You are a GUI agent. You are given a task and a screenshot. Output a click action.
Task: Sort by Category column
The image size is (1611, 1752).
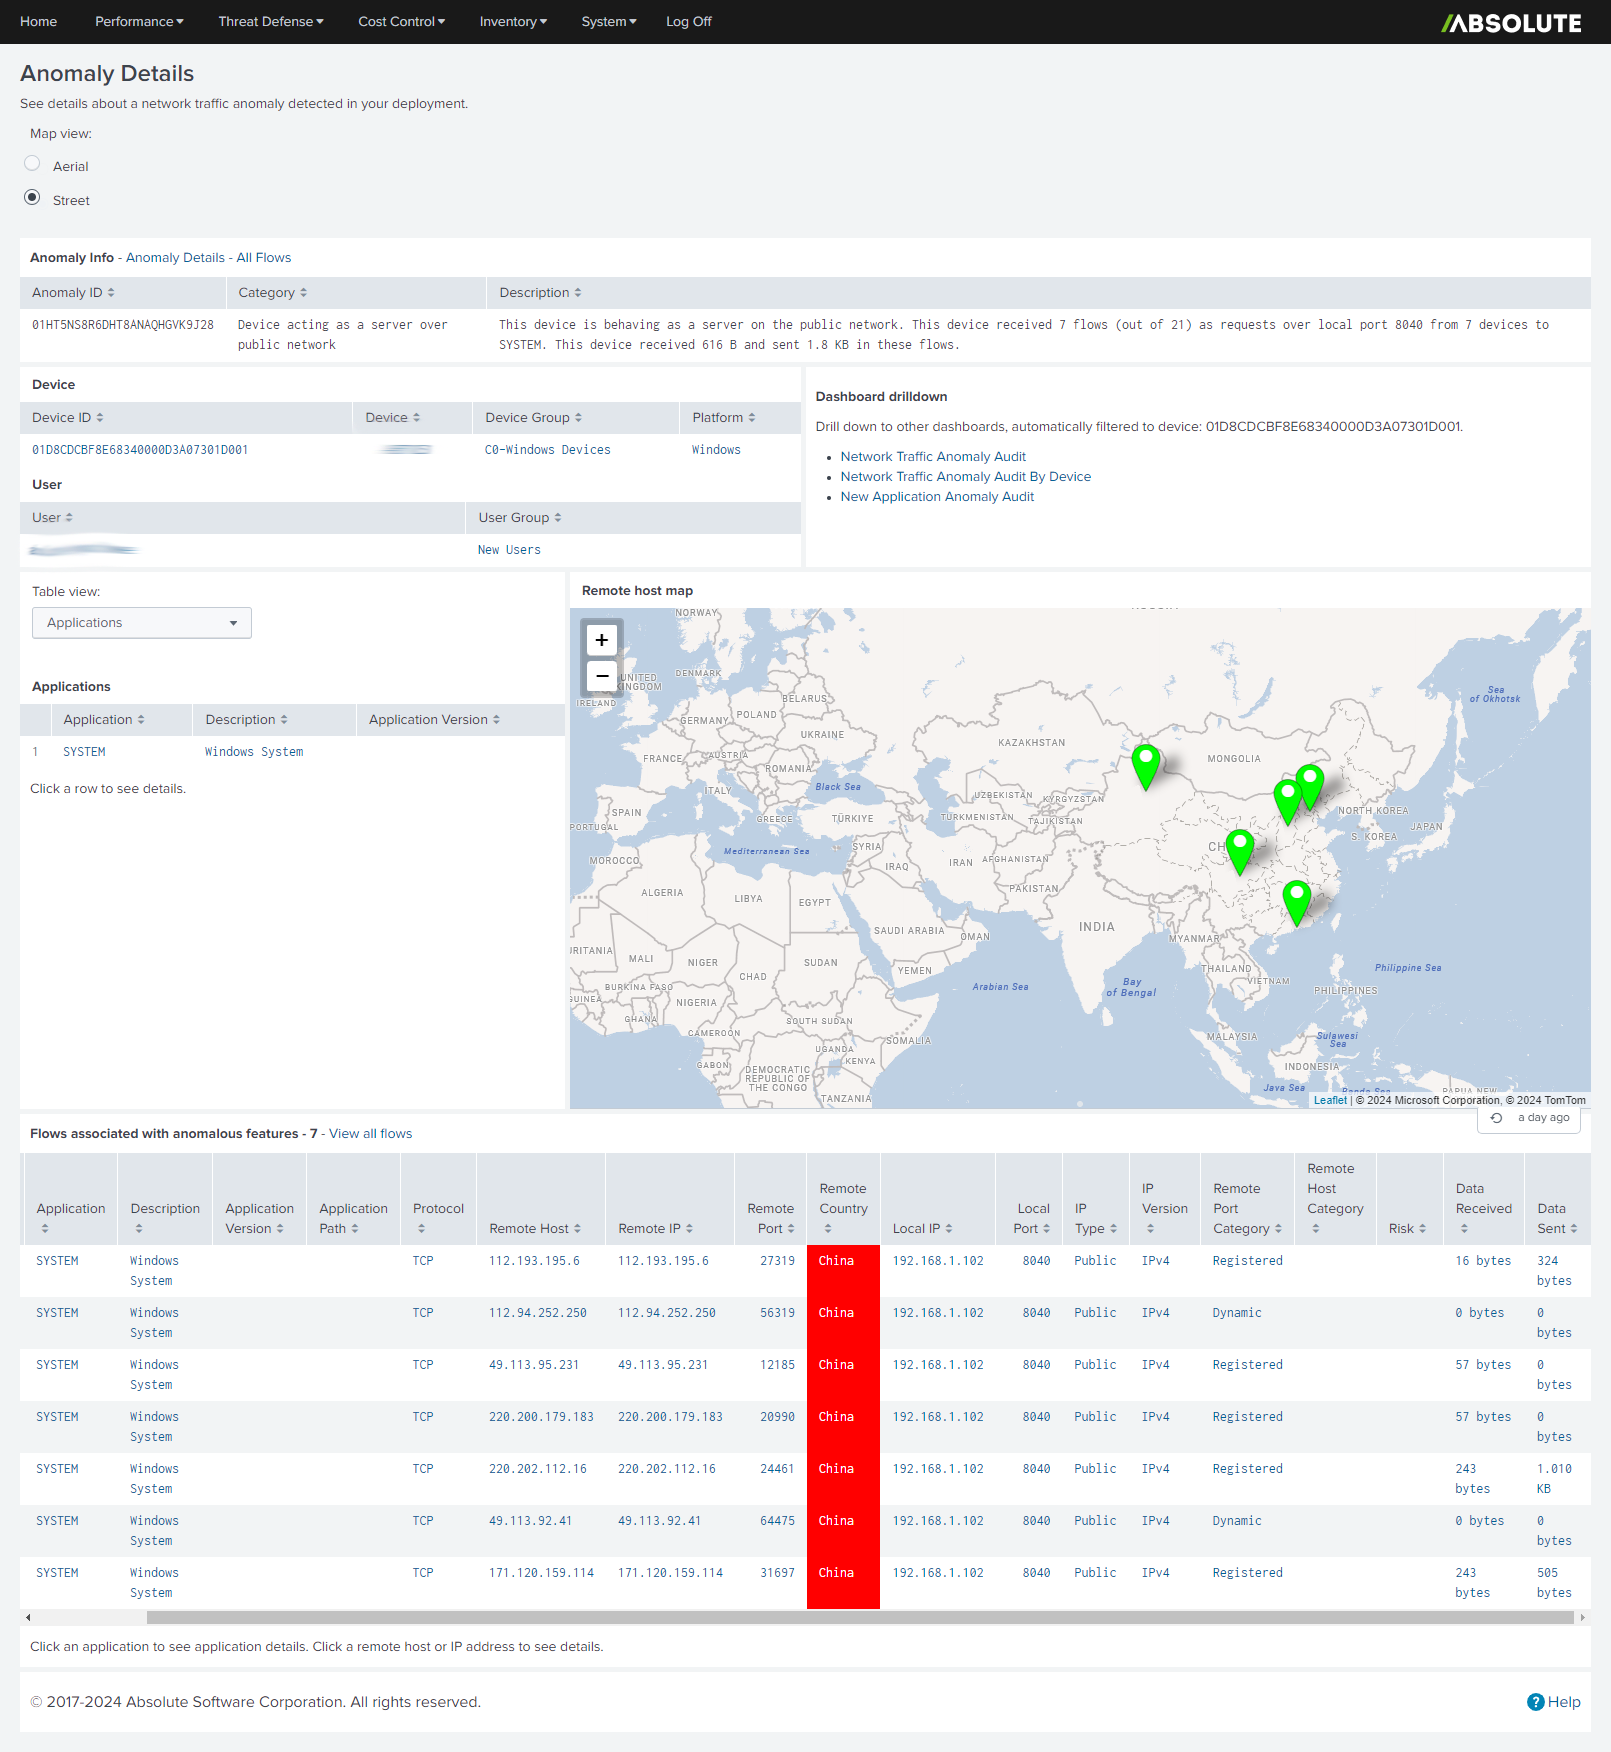click(273, 293)
